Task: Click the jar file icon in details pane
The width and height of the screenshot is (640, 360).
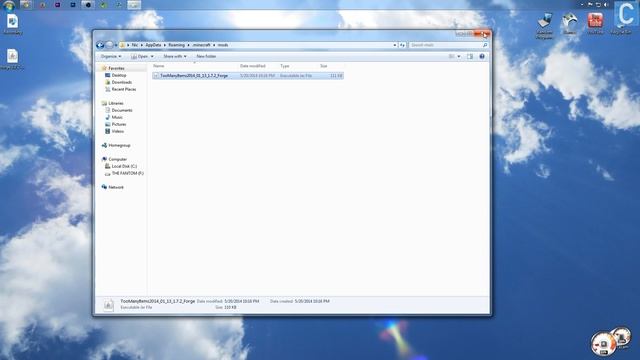Action: click(x=108, y=304)
